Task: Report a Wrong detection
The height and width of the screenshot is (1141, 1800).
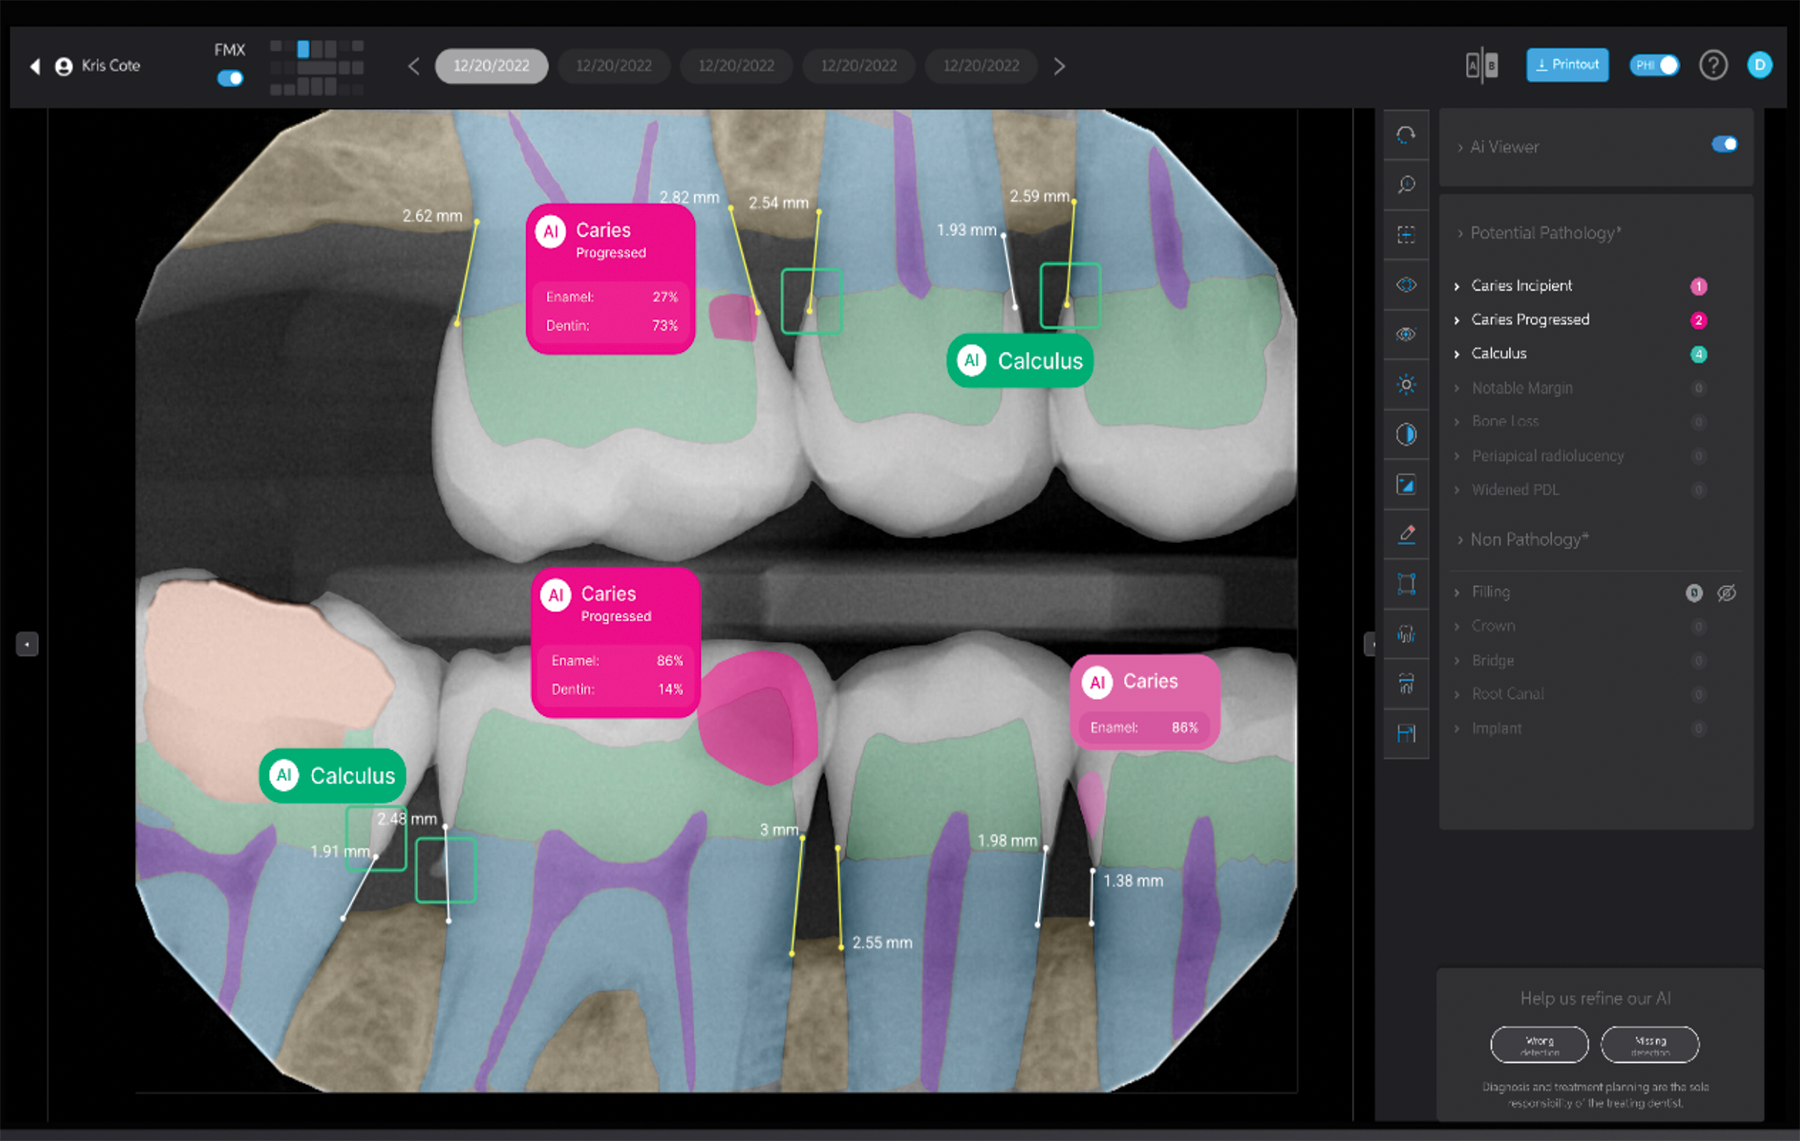Action: pos(1539,1045)
